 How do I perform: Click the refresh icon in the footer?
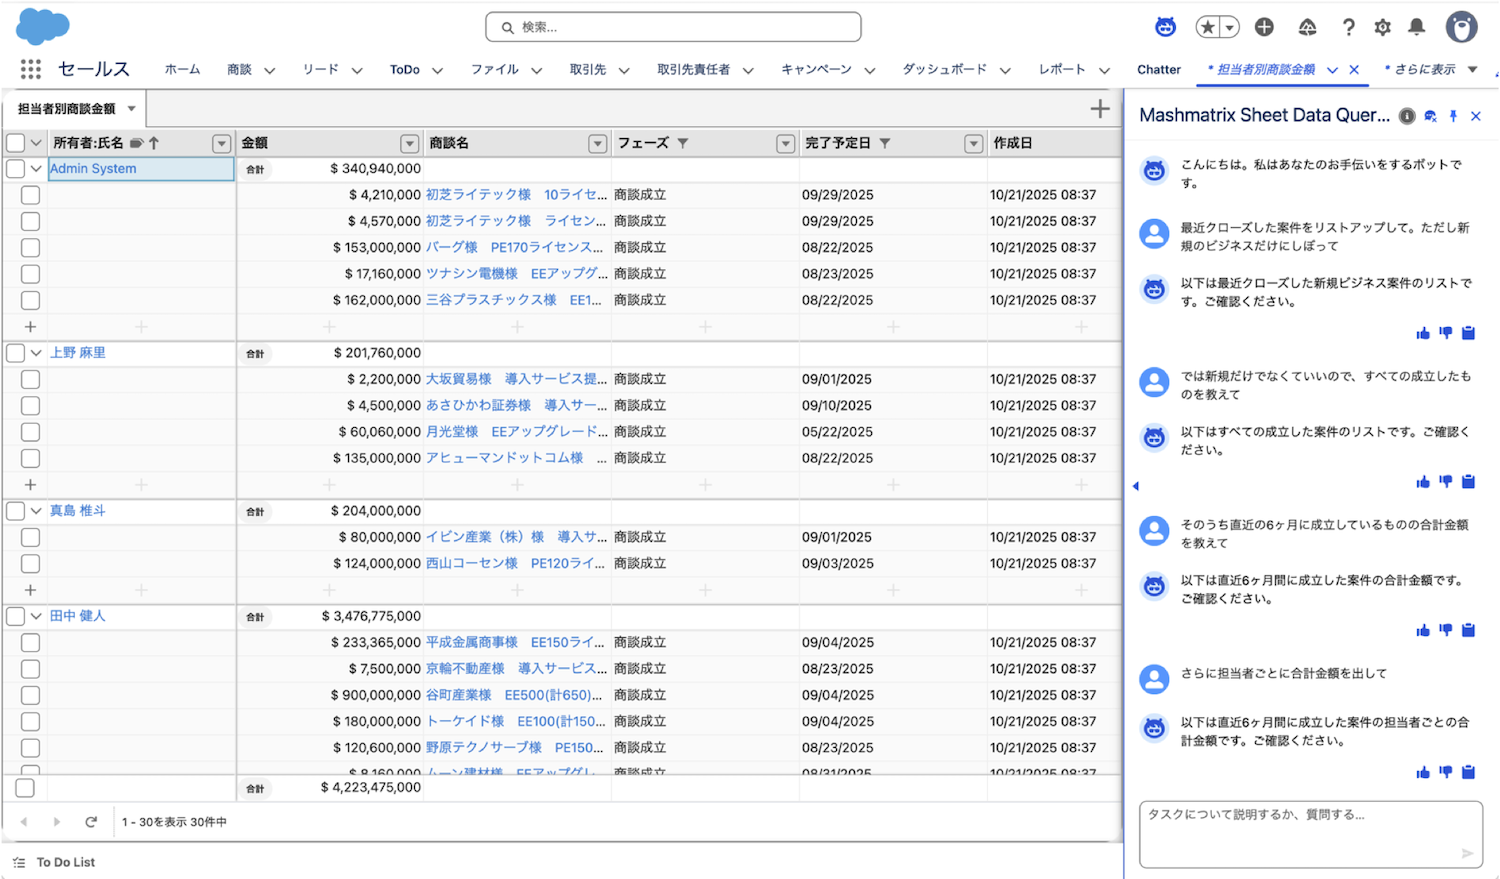(91, 822)
